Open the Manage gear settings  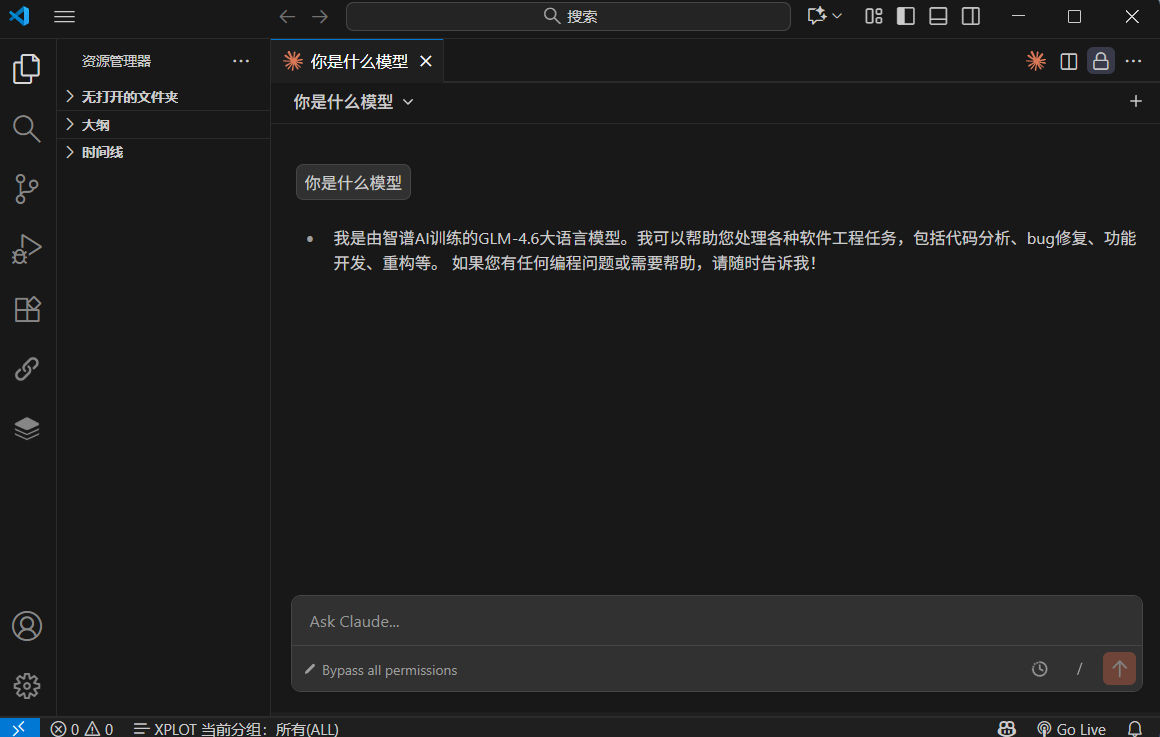point(27,685)
